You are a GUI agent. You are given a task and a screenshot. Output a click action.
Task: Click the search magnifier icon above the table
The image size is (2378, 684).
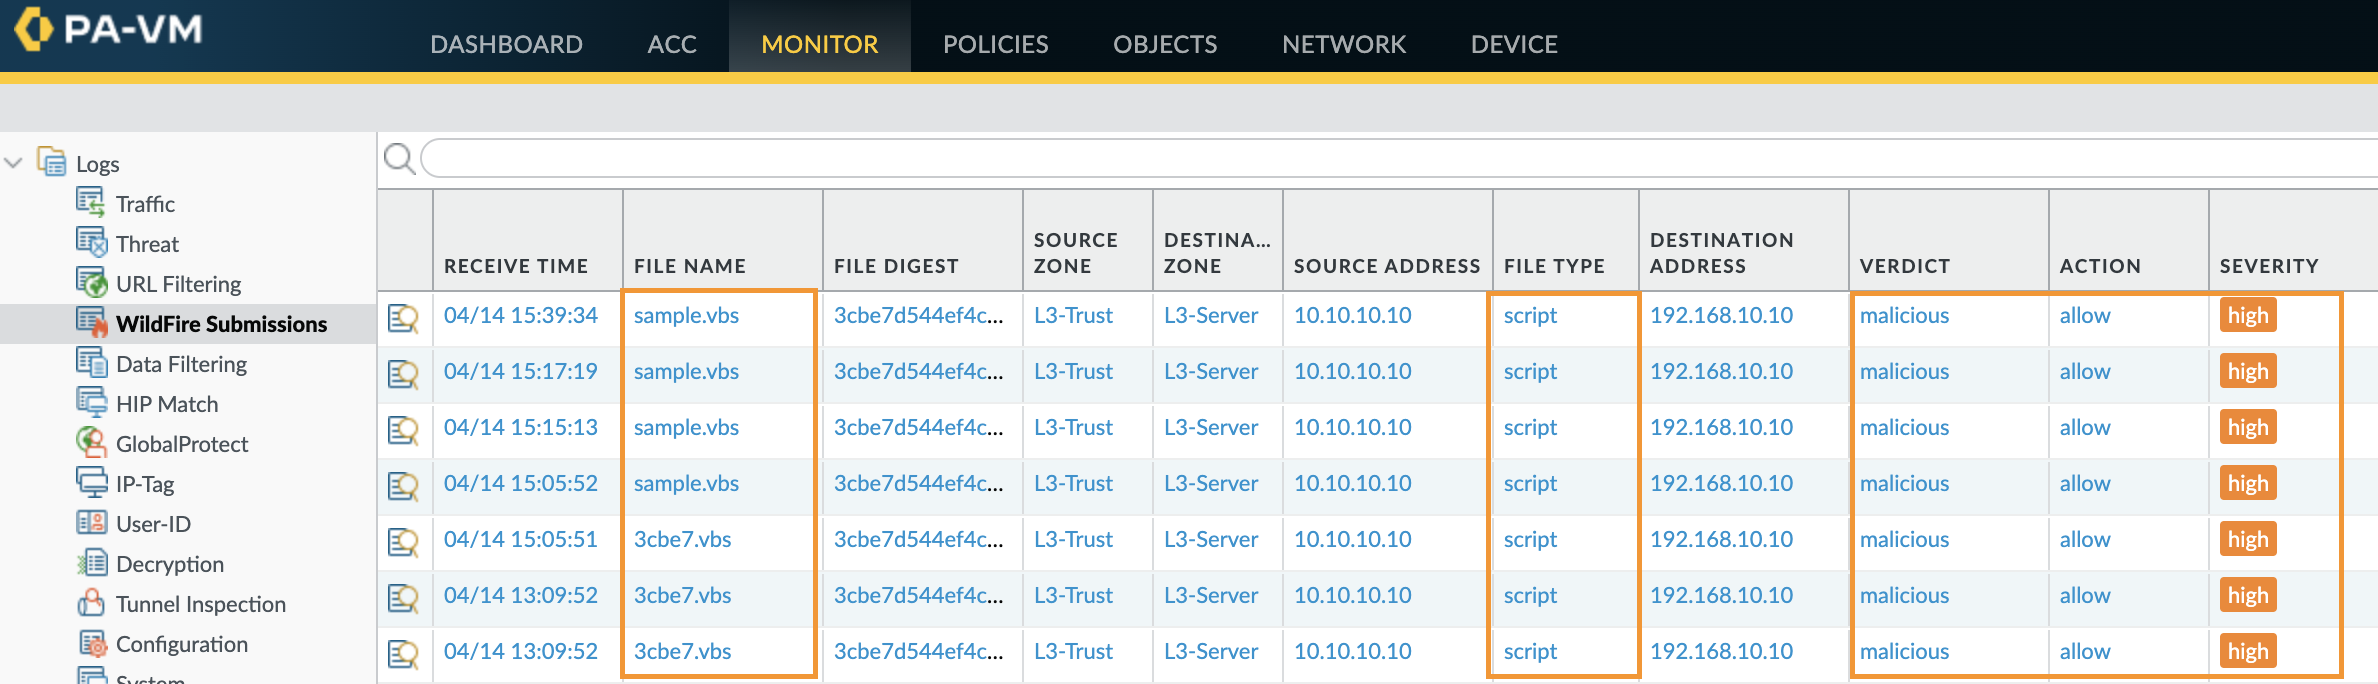pyautogui.click(x=399, y=159)
